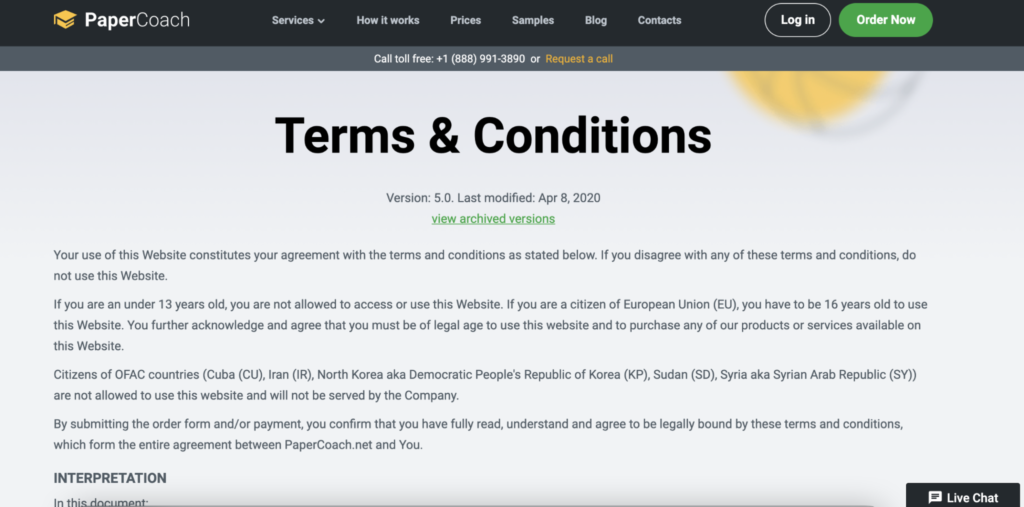
Task: Visit the Blog section
Action: [x=596, y=20]
